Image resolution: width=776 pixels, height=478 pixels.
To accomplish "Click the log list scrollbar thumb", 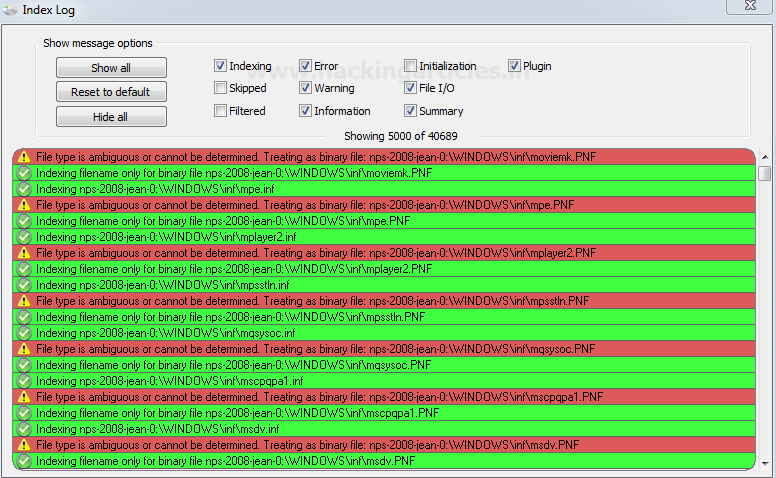I will pos(765,173).
